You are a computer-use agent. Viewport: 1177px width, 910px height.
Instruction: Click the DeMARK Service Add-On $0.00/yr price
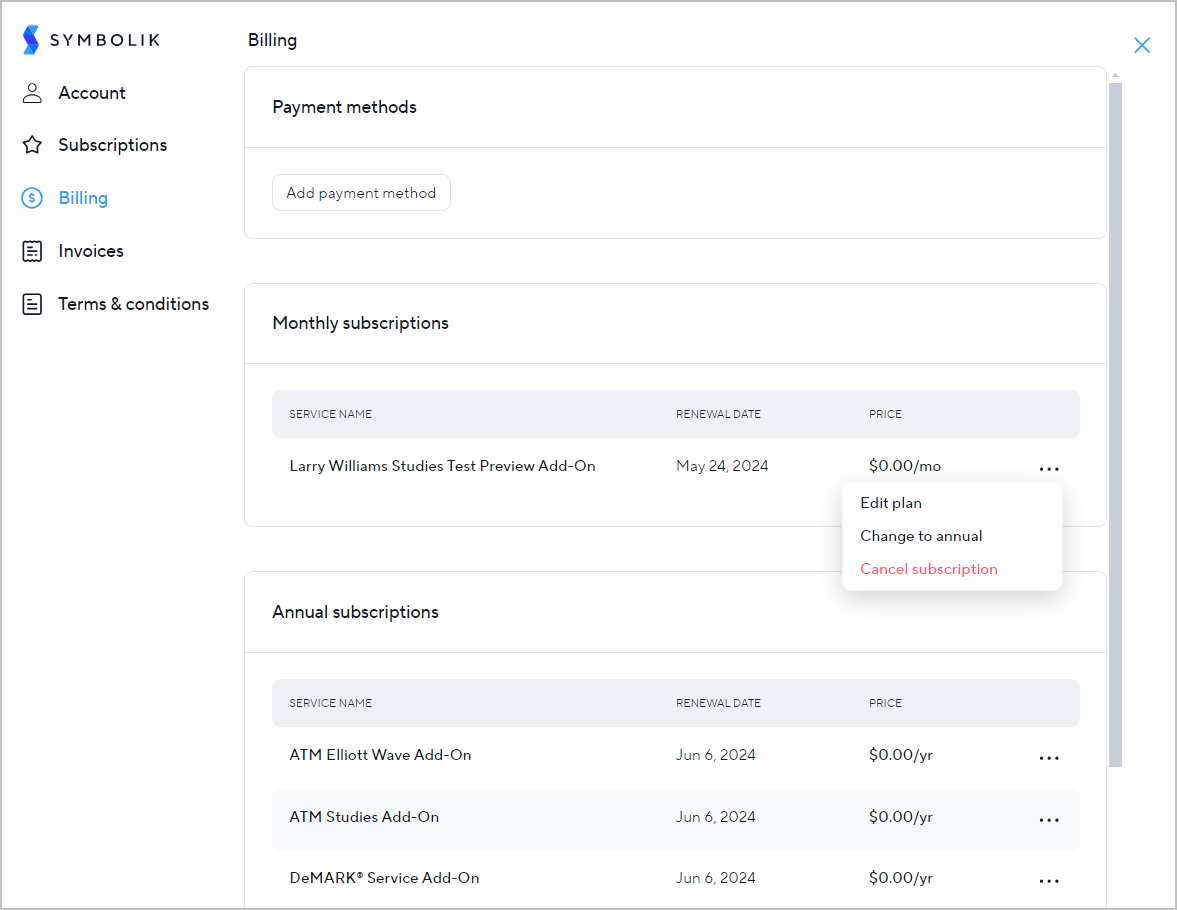pos(901,878)
